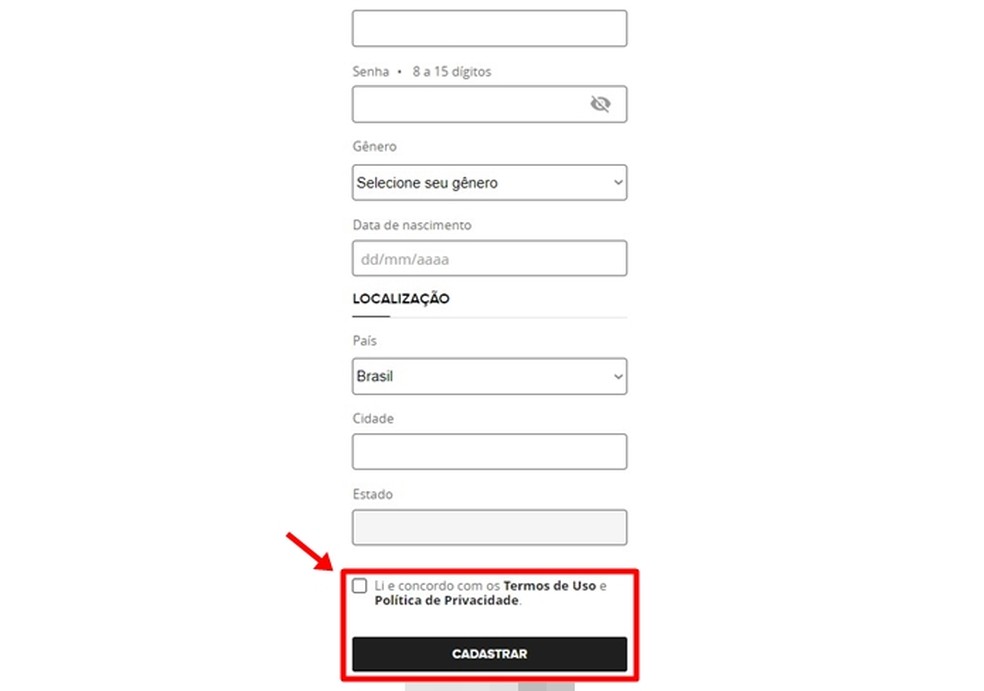
Task: Click the Cidade field label
Action: [373, 419]
